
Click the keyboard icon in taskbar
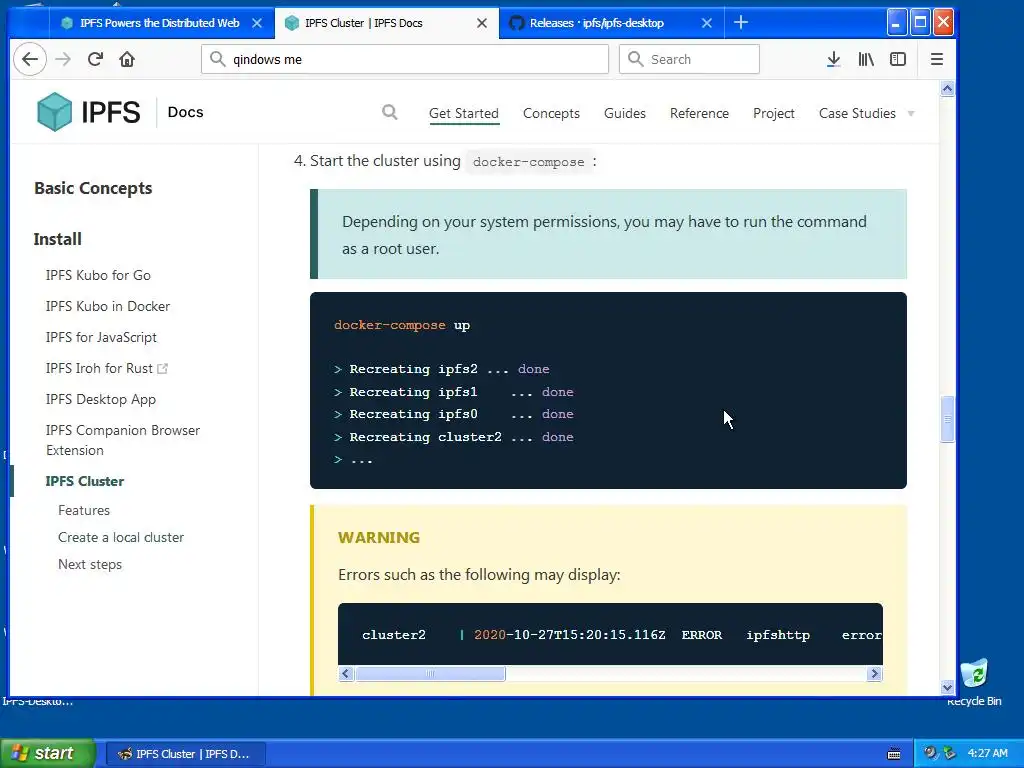894,754
